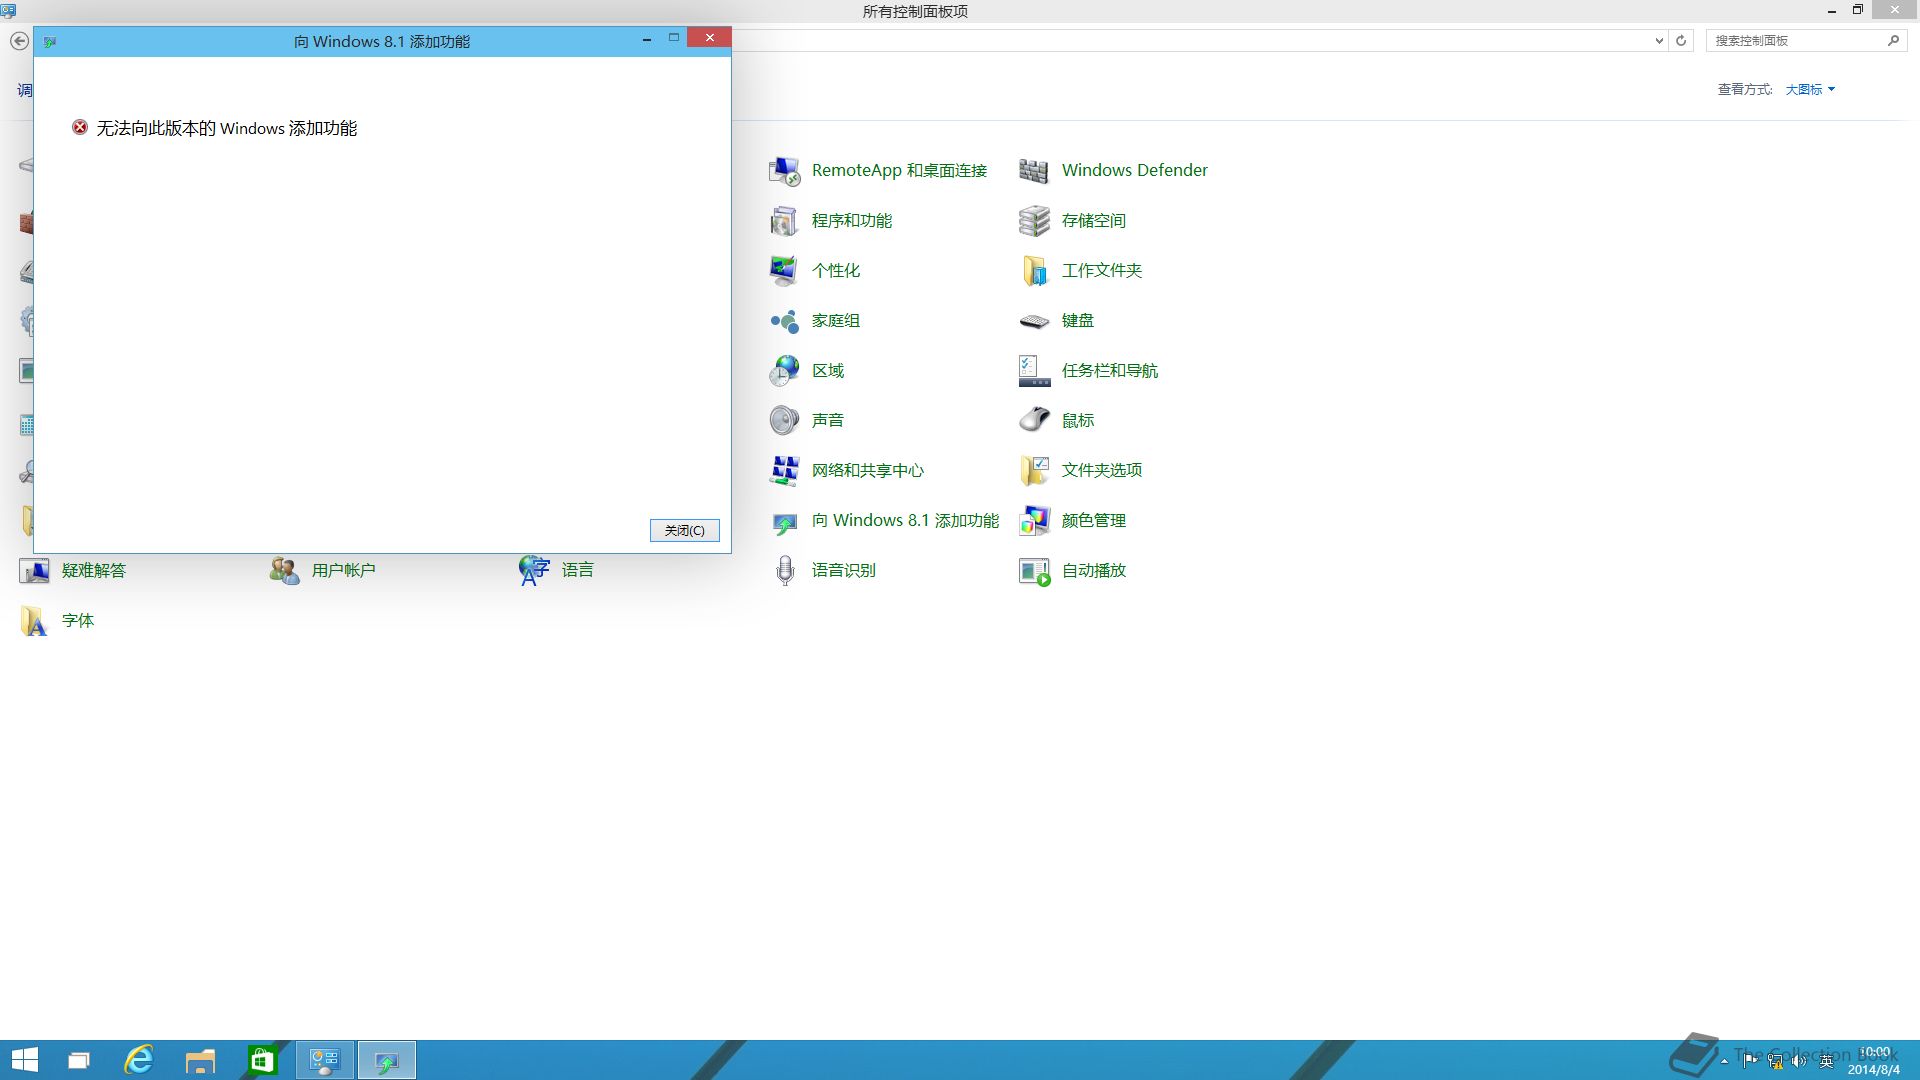Image resolution: width=1920 pixels, height=1080 pixels.
Task: Open the 文件夹选项 icon
Action: pos(1034,471)
